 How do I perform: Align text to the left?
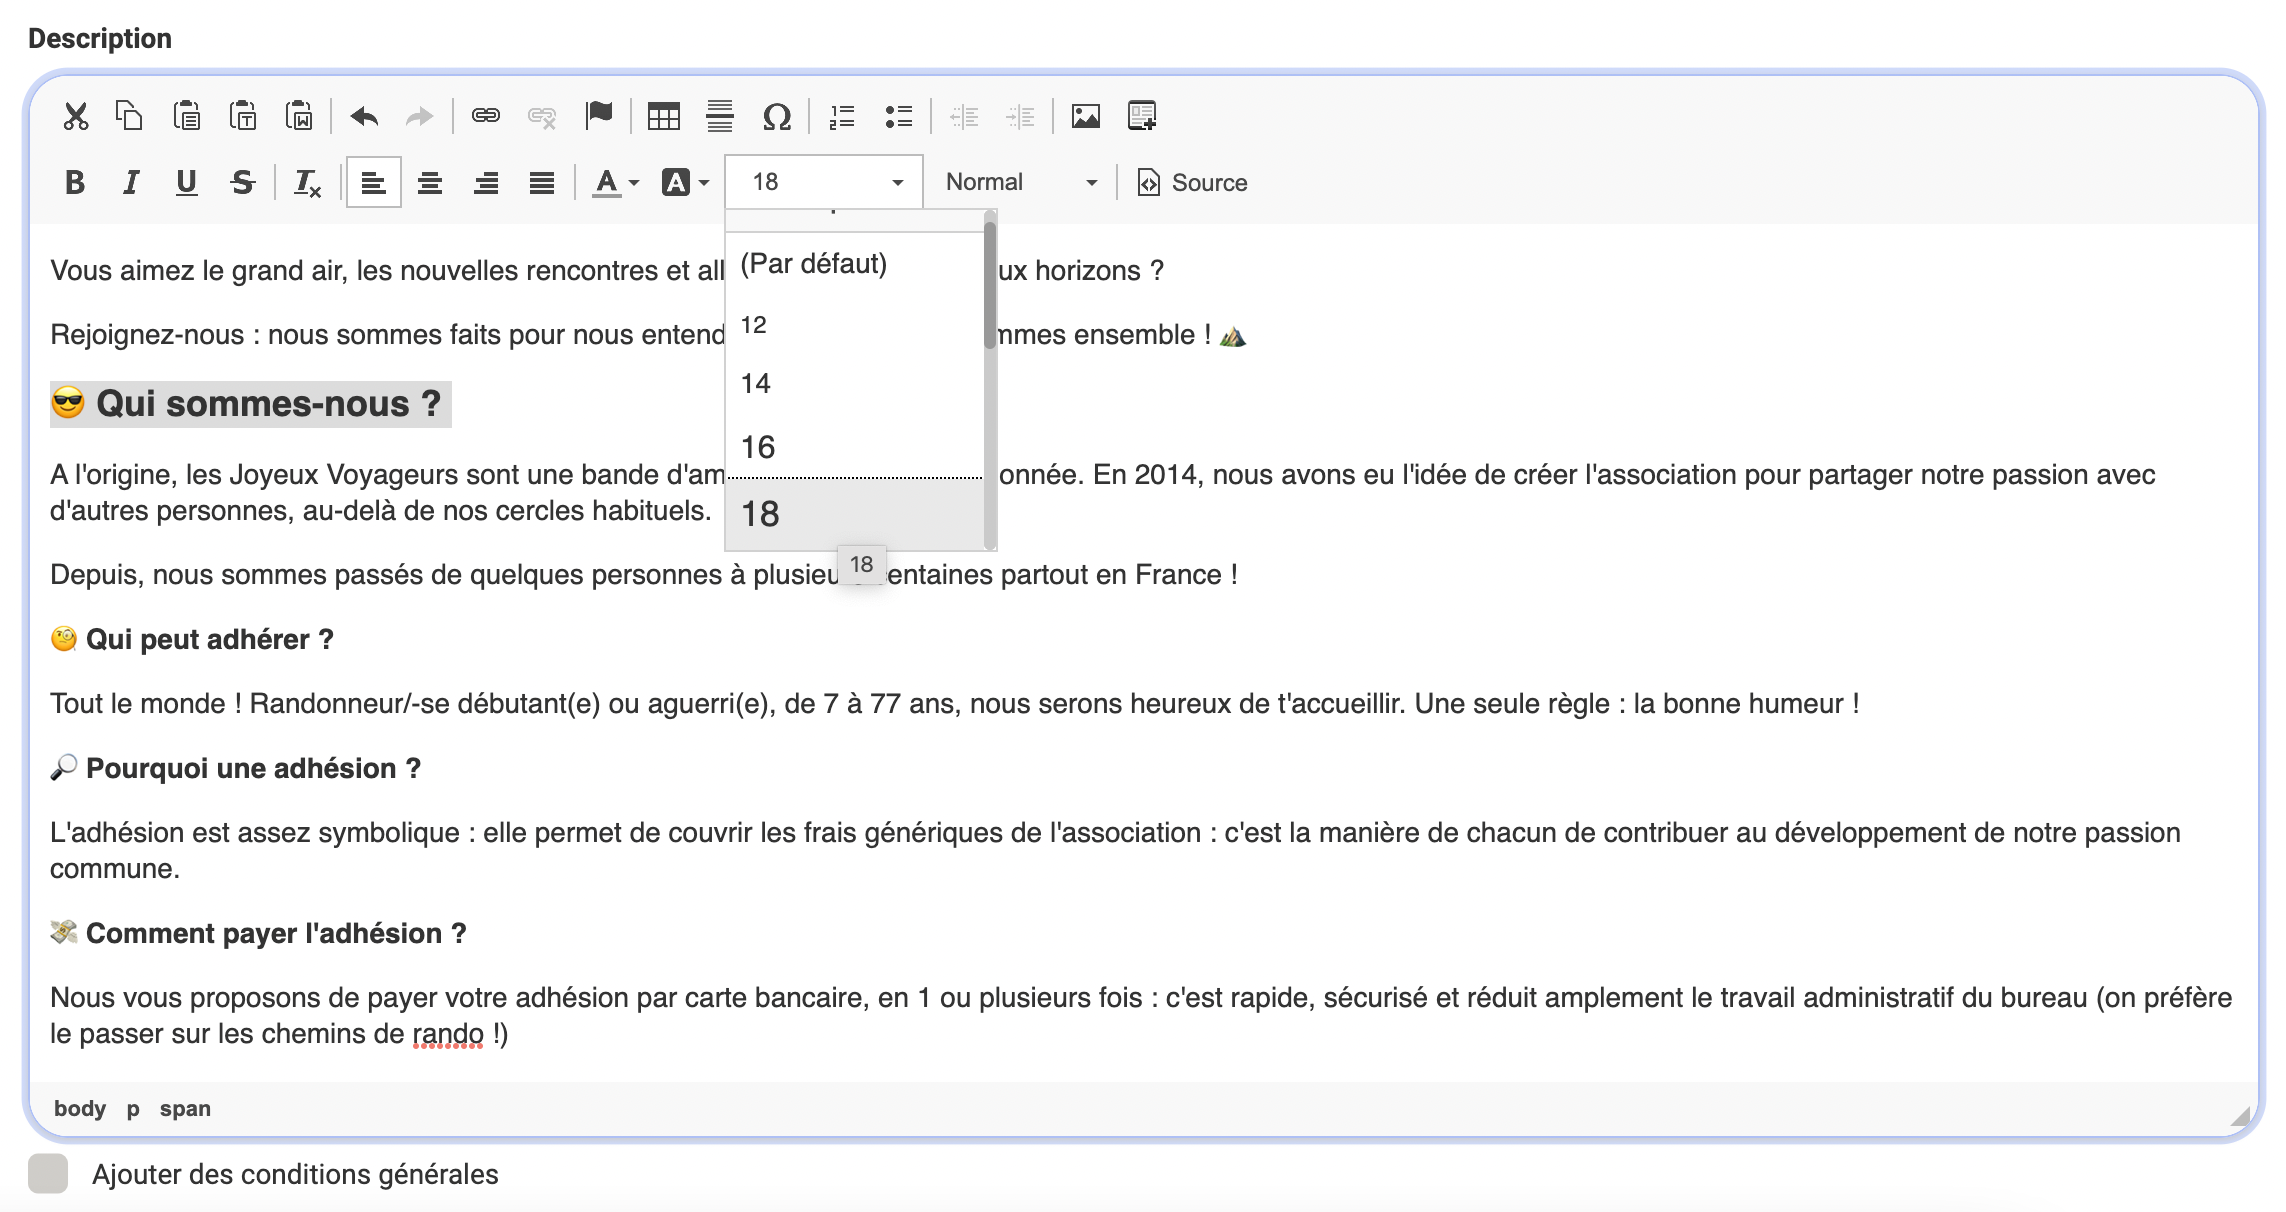tap(373, 183)
